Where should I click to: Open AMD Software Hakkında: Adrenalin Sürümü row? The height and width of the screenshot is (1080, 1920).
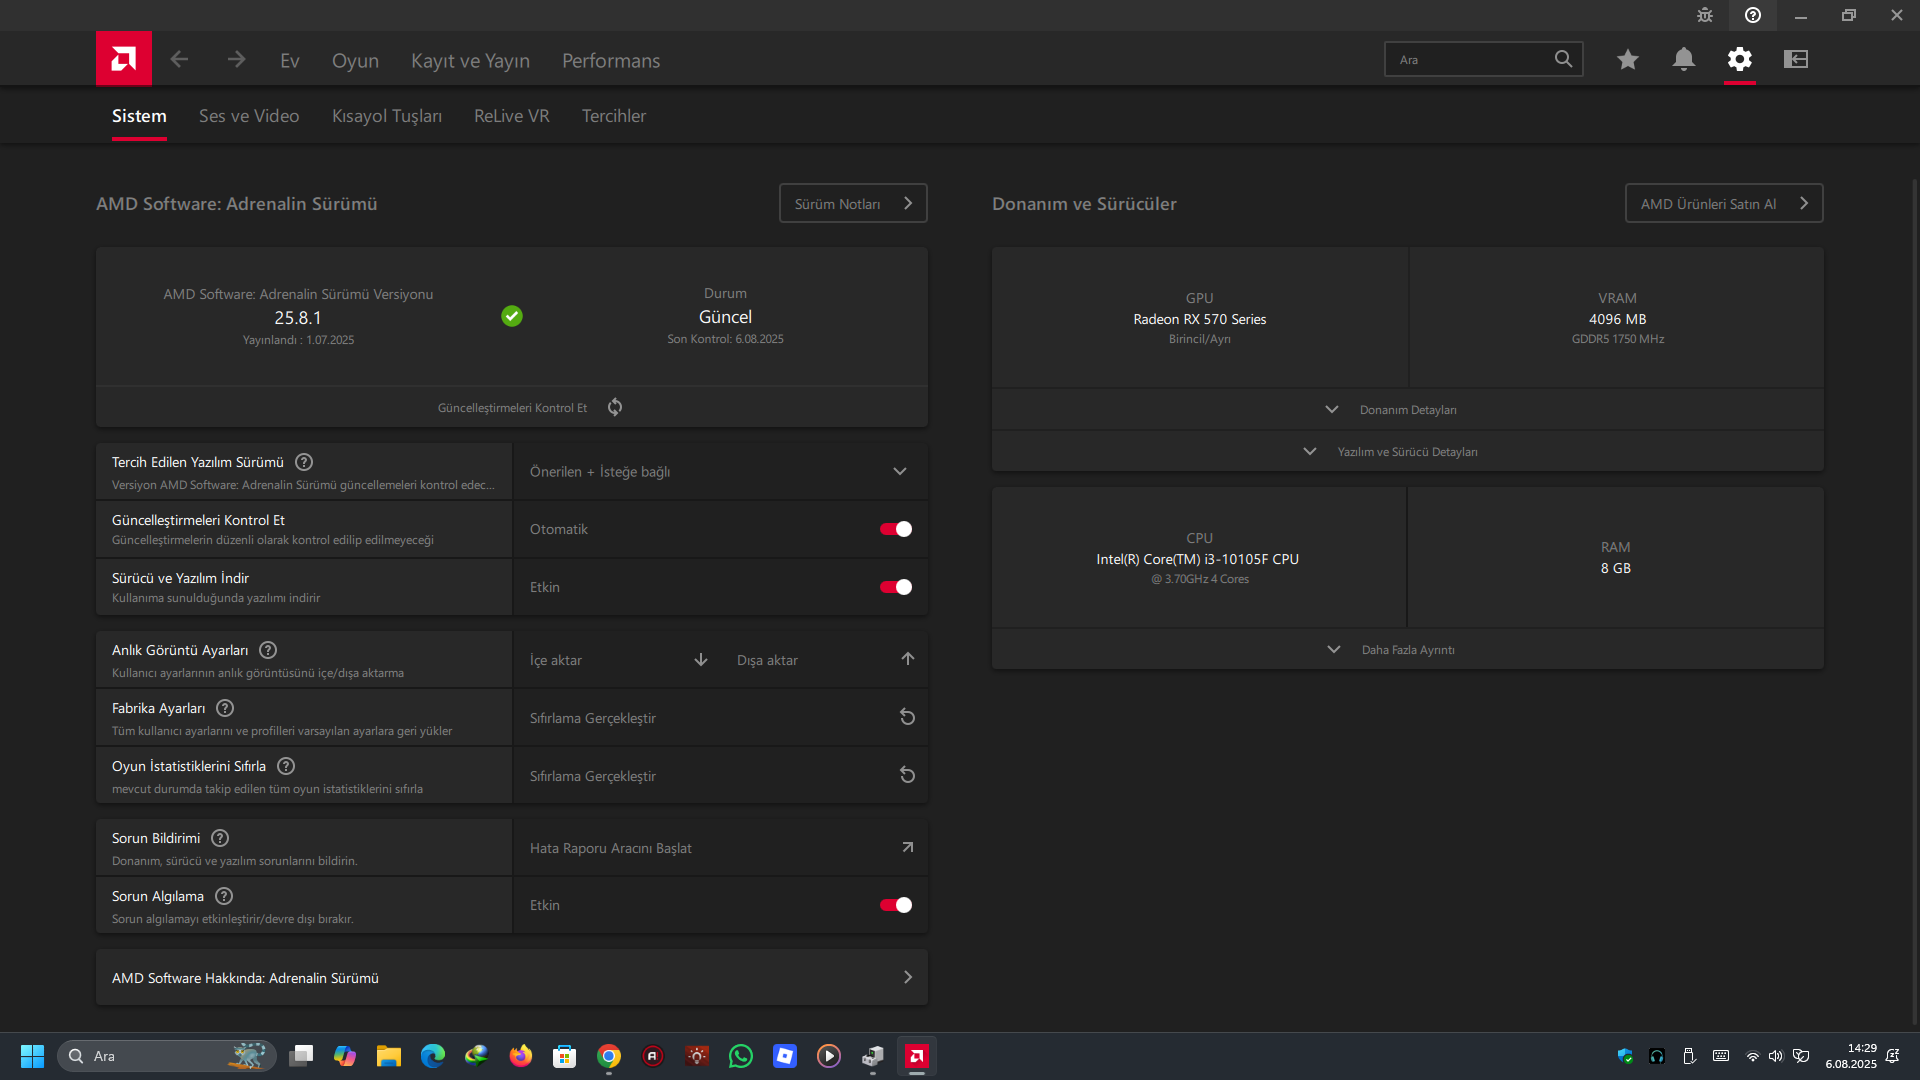coord(512,977)
